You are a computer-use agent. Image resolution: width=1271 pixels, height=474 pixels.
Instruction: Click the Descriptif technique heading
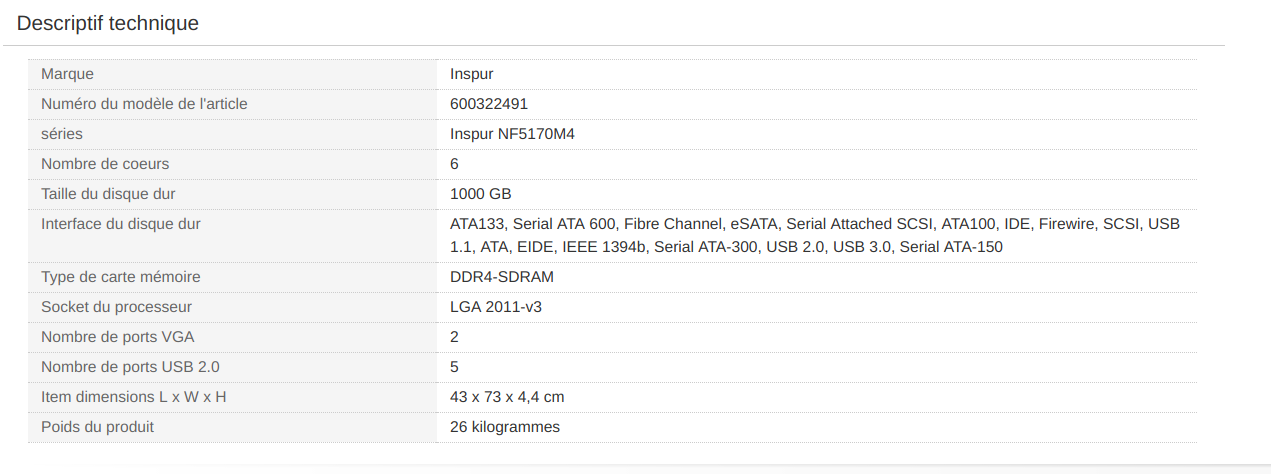[x=108, y=23]
